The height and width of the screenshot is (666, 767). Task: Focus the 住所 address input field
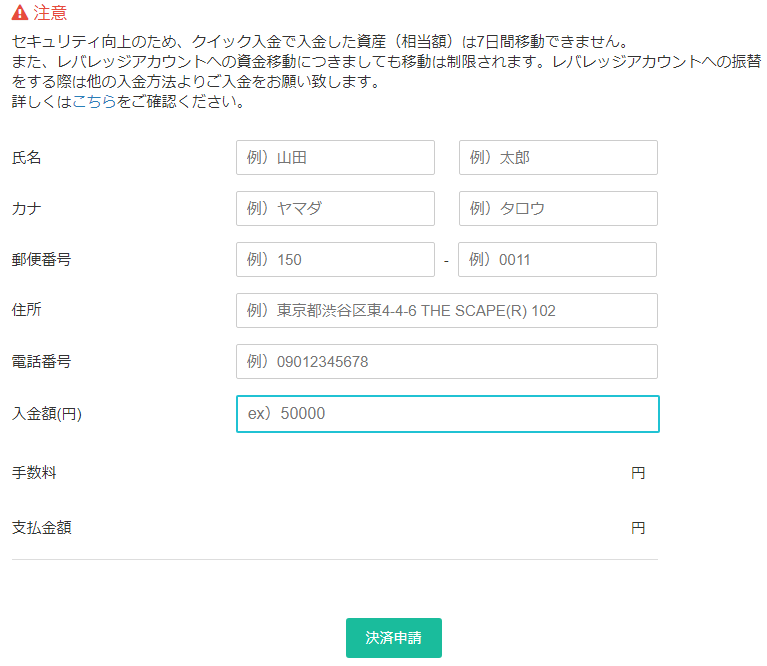point(447,311)
